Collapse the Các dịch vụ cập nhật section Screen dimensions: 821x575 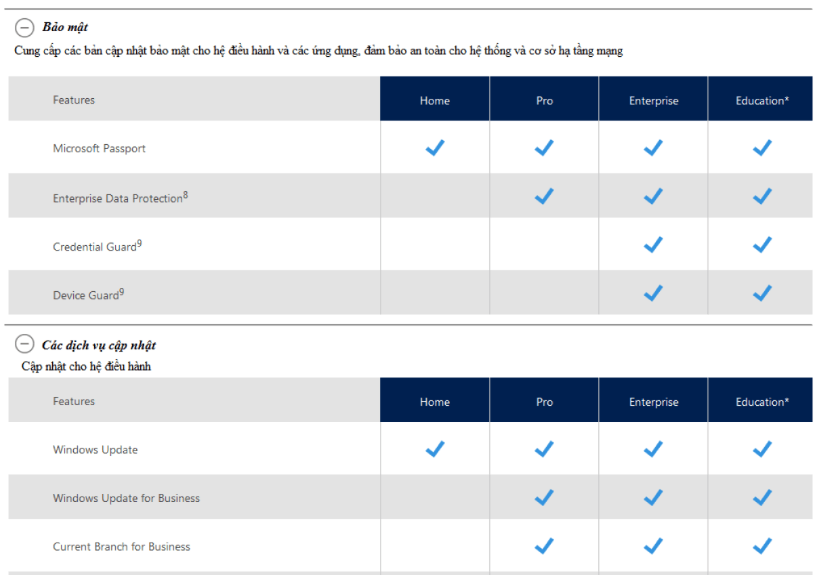coord(25,344)
